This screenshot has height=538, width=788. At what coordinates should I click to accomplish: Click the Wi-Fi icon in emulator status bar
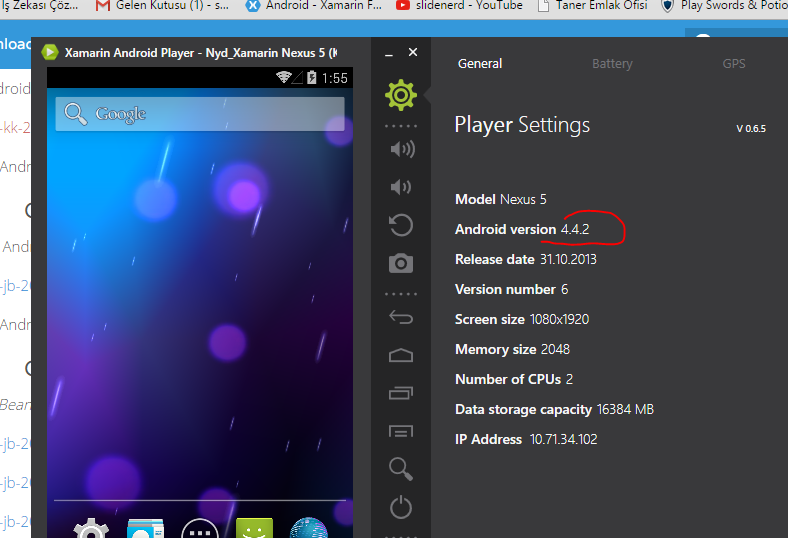coord(283,77)
